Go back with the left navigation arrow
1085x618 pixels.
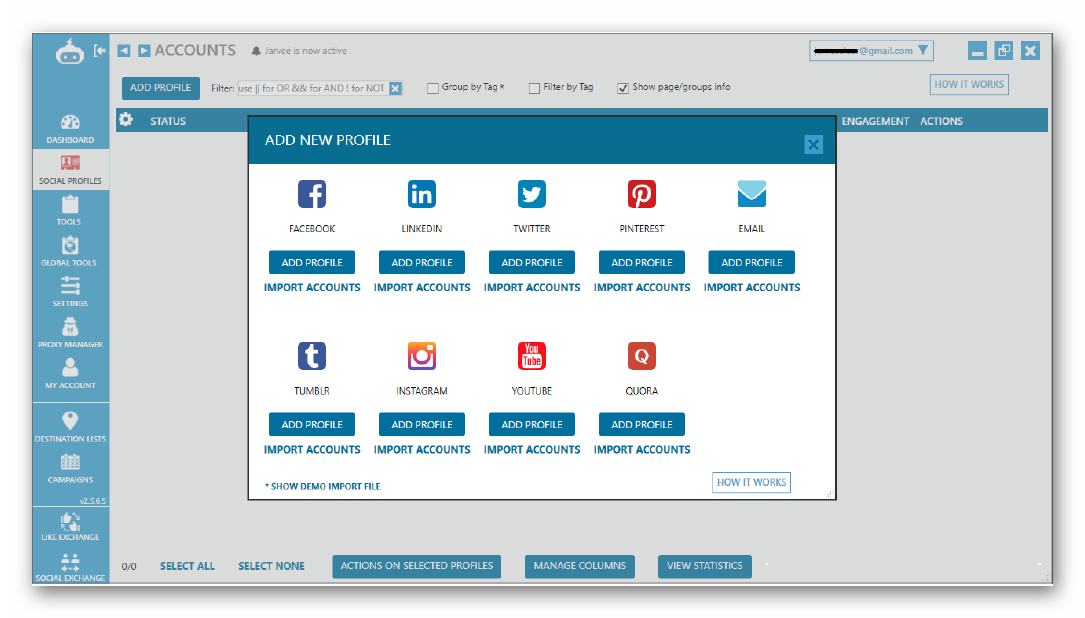(x=124, y=51)
